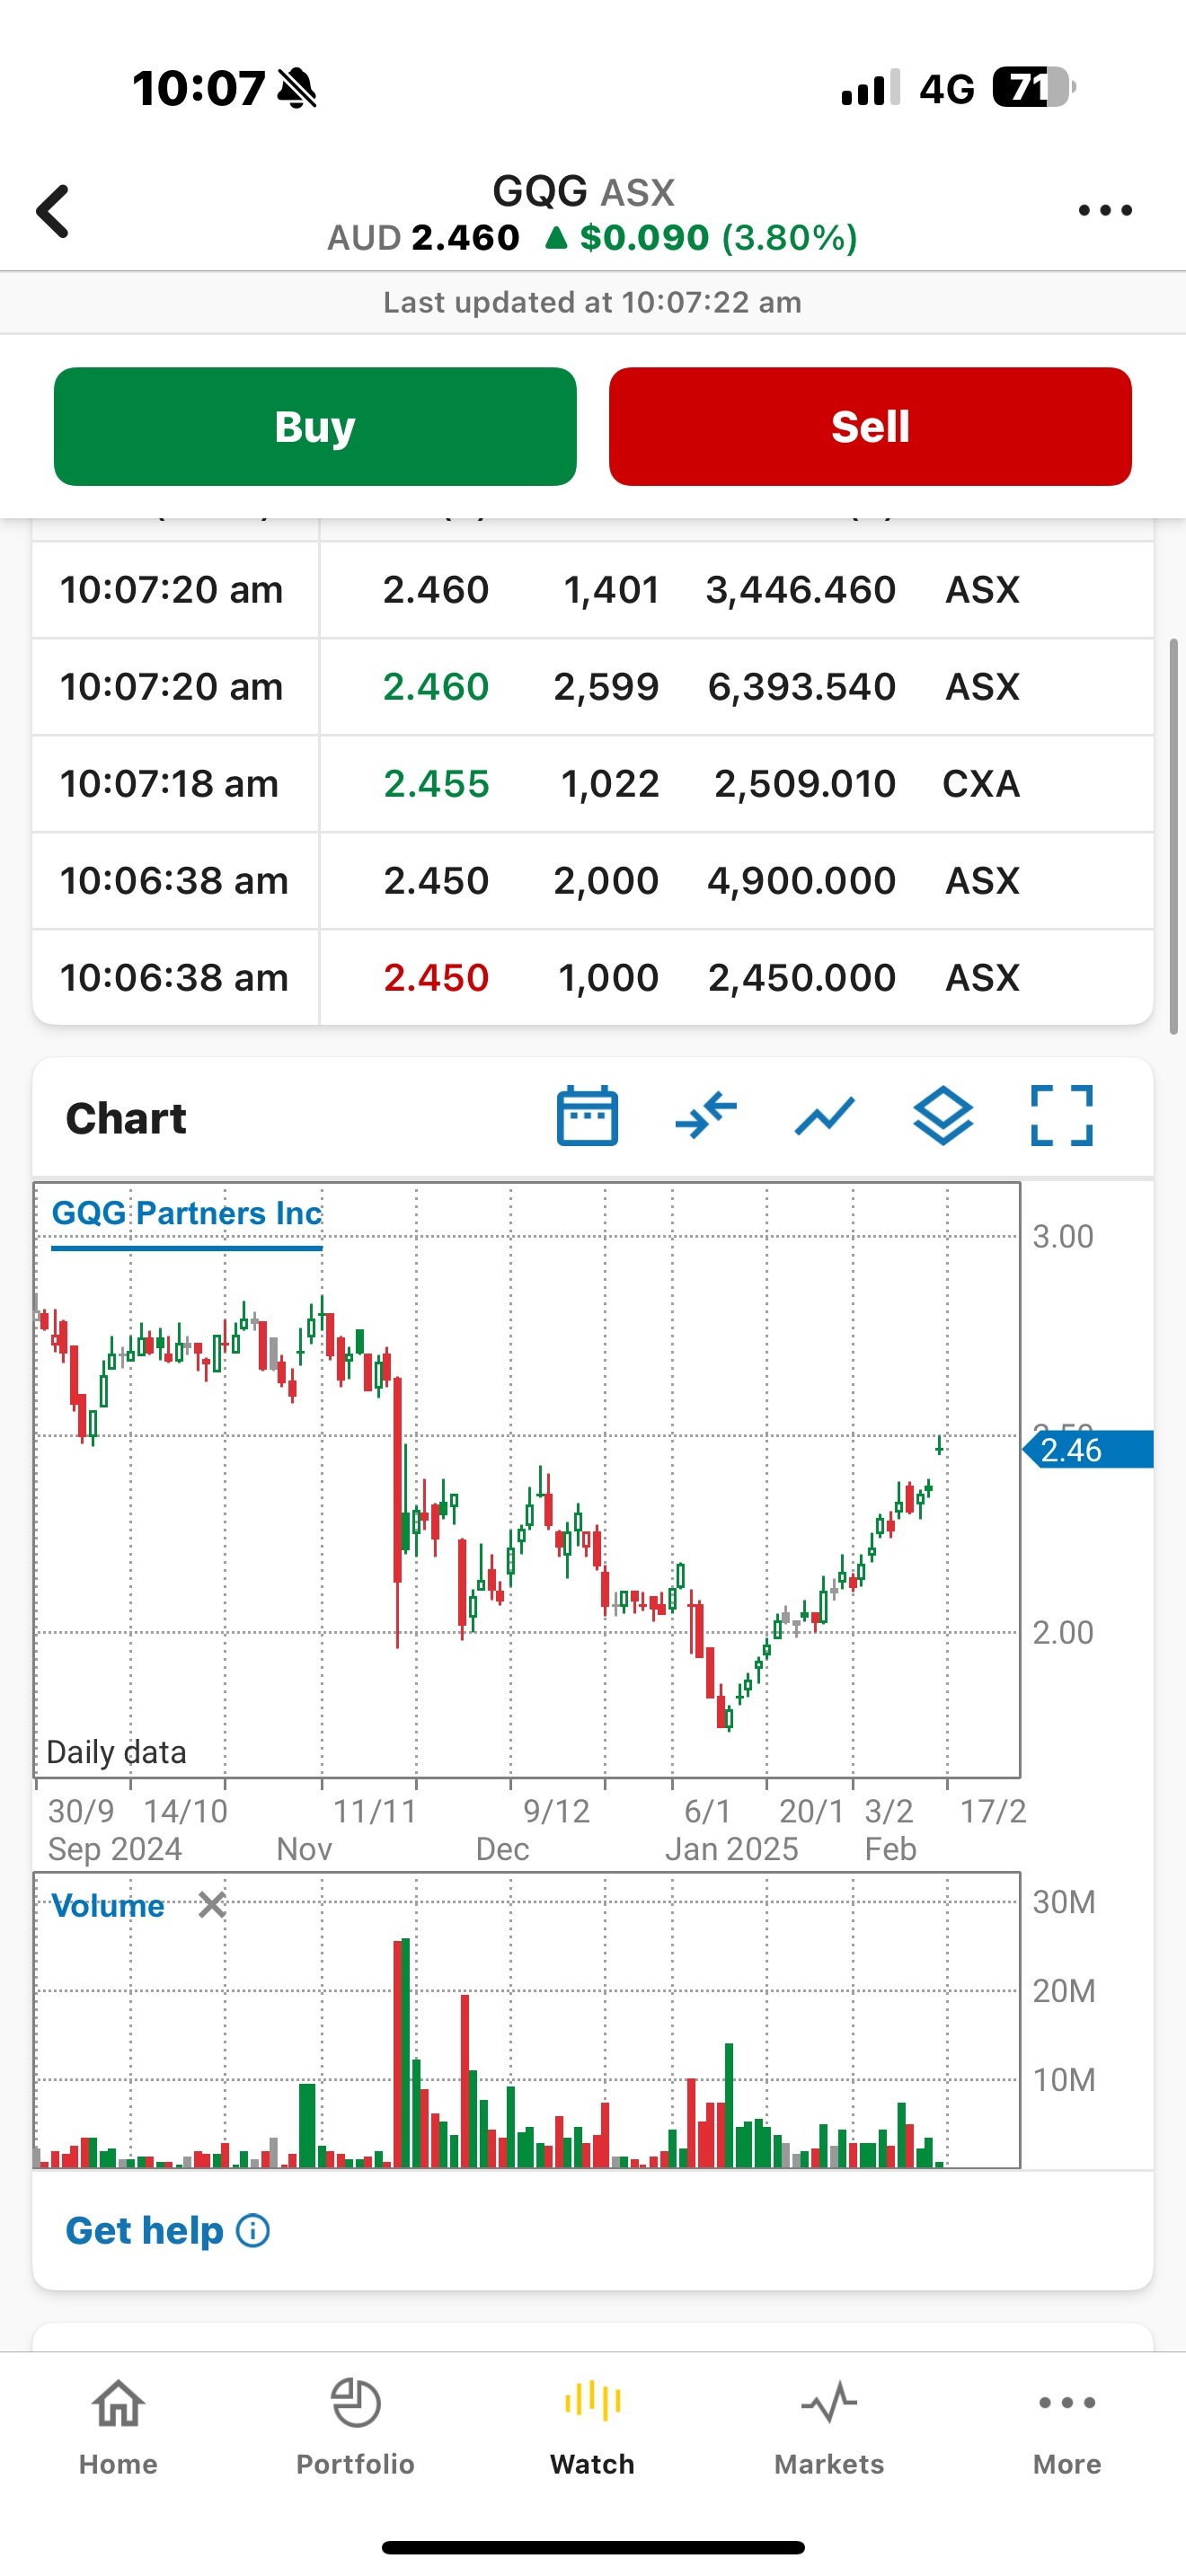The height and width of the screenshot is (2576, 1186).
Task: Tap the 2.46 current price marker
Action: (x=1088, y=1450)
